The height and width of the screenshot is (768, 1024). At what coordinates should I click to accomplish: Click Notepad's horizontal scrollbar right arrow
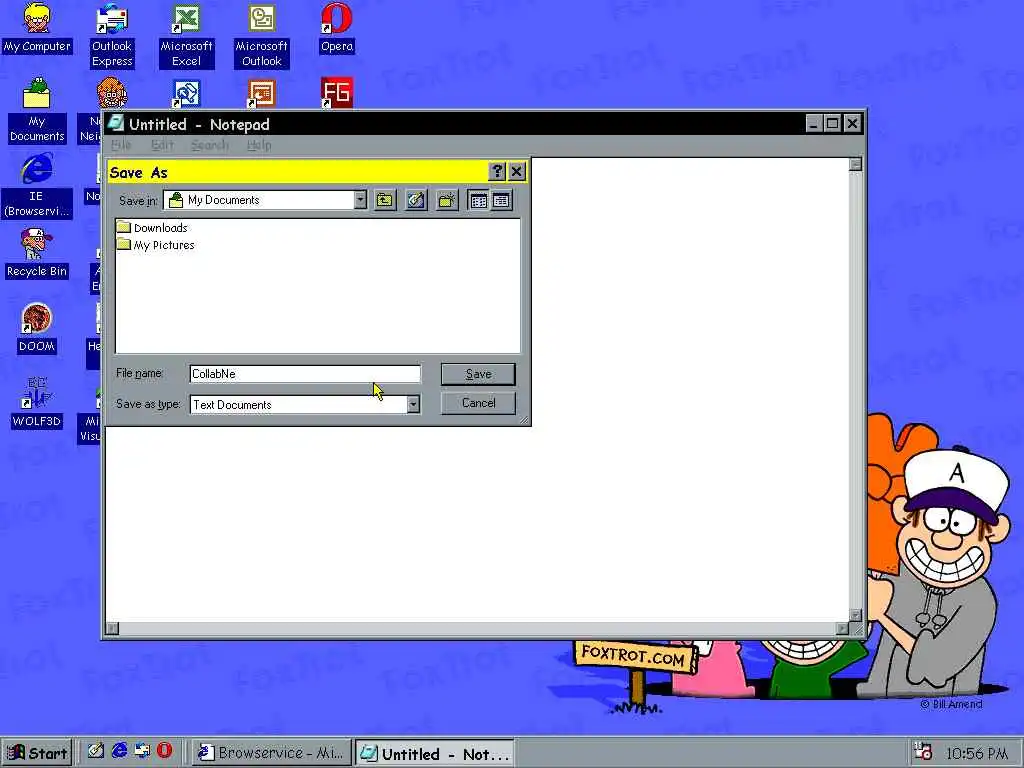coord(842,628)
